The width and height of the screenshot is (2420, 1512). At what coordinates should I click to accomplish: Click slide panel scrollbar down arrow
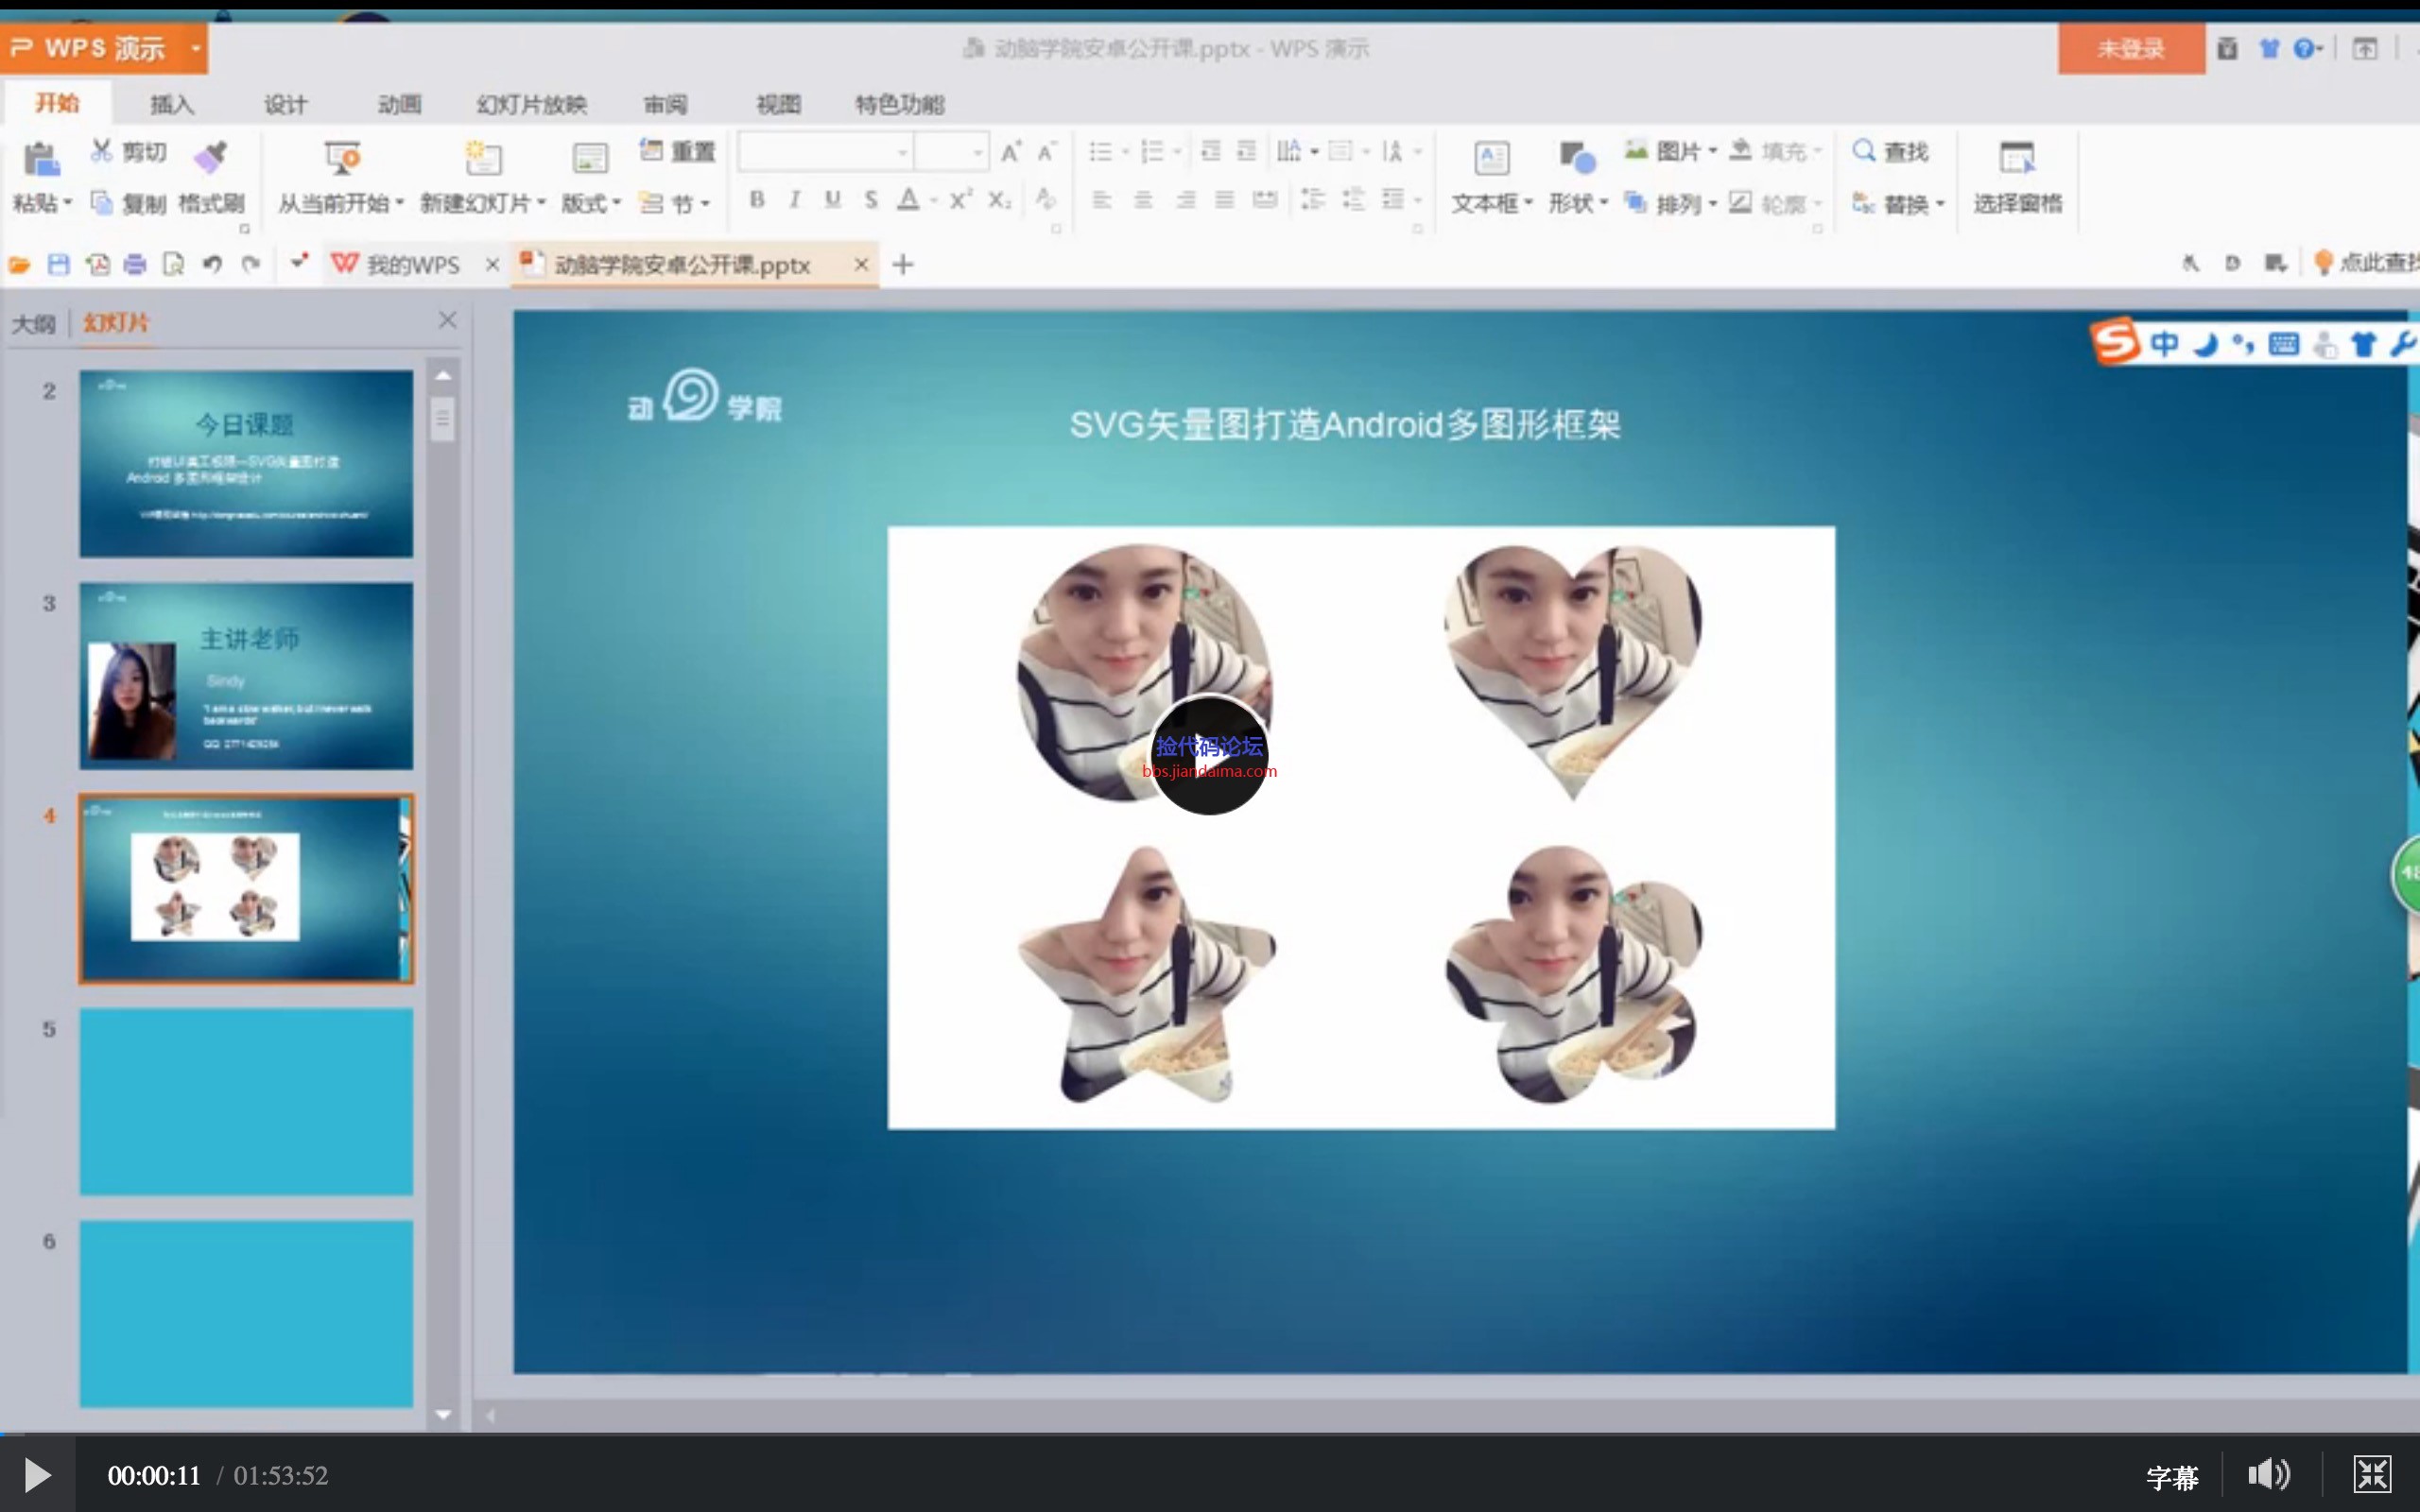click(x=443, y=1415)
